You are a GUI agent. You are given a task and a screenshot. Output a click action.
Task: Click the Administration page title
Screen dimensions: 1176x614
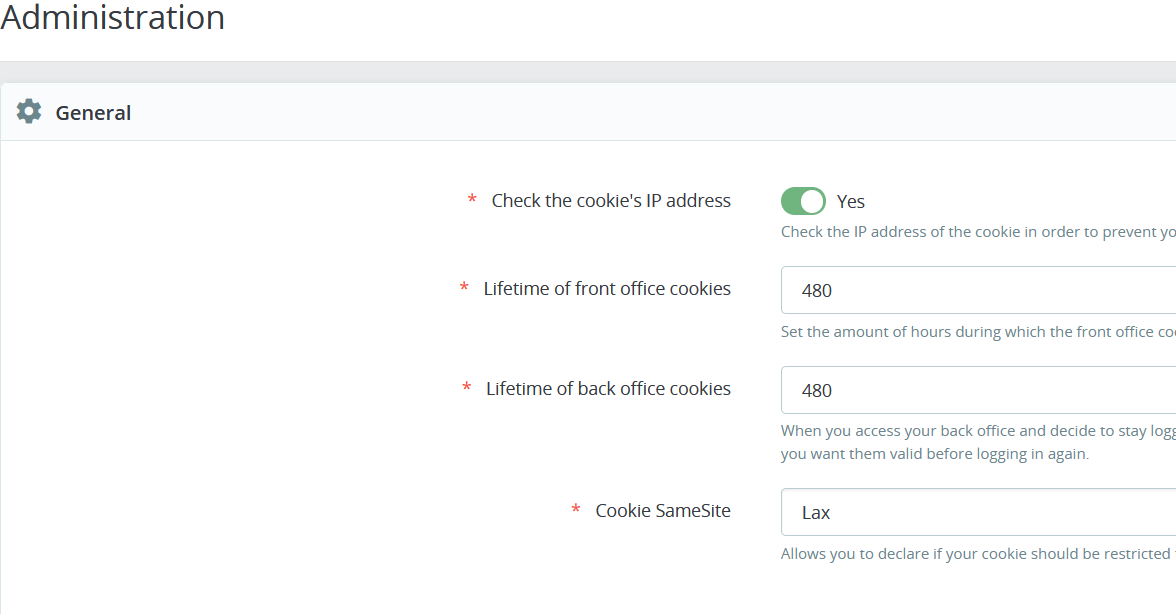[x=112, y=17]
